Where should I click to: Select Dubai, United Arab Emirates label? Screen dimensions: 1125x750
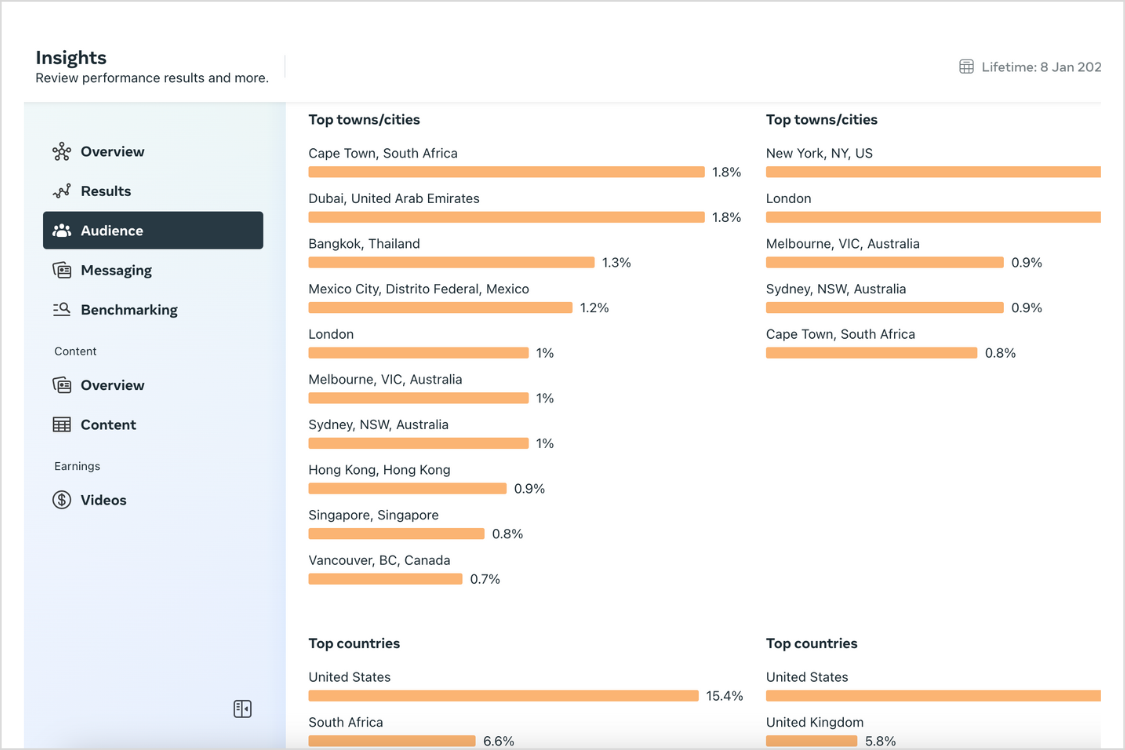click(x=394, y=198)
